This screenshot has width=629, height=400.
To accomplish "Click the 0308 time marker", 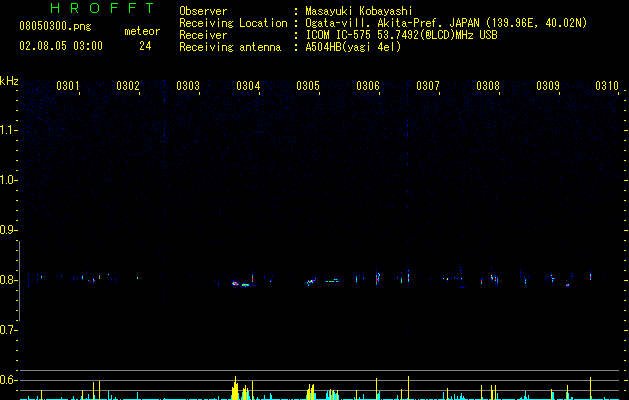I will [x=488, y=86].
